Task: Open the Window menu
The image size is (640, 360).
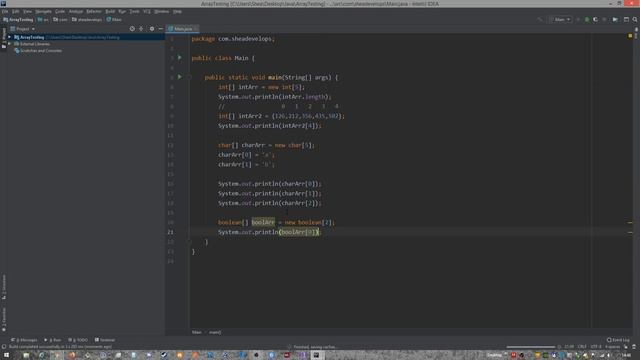Action: tap(162, 11)
